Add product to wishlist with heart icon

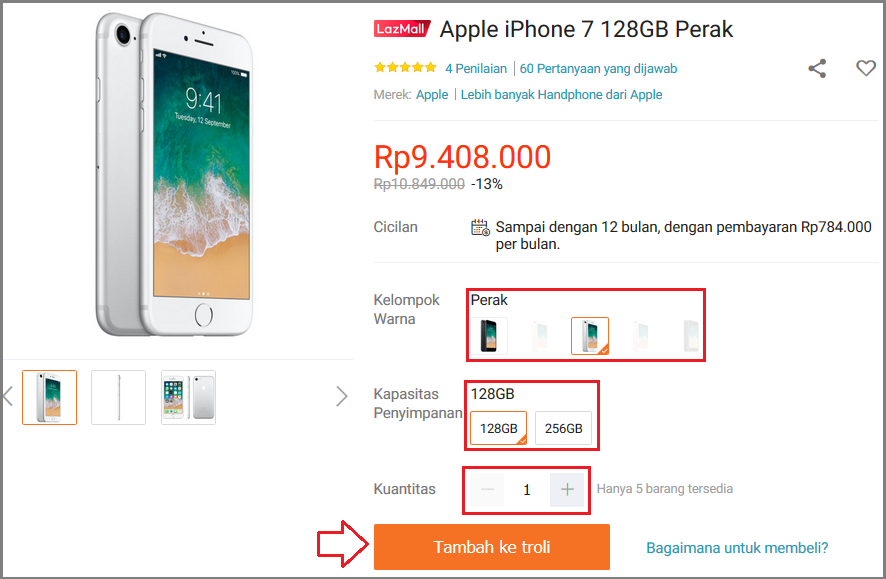(x=866, y=68)
